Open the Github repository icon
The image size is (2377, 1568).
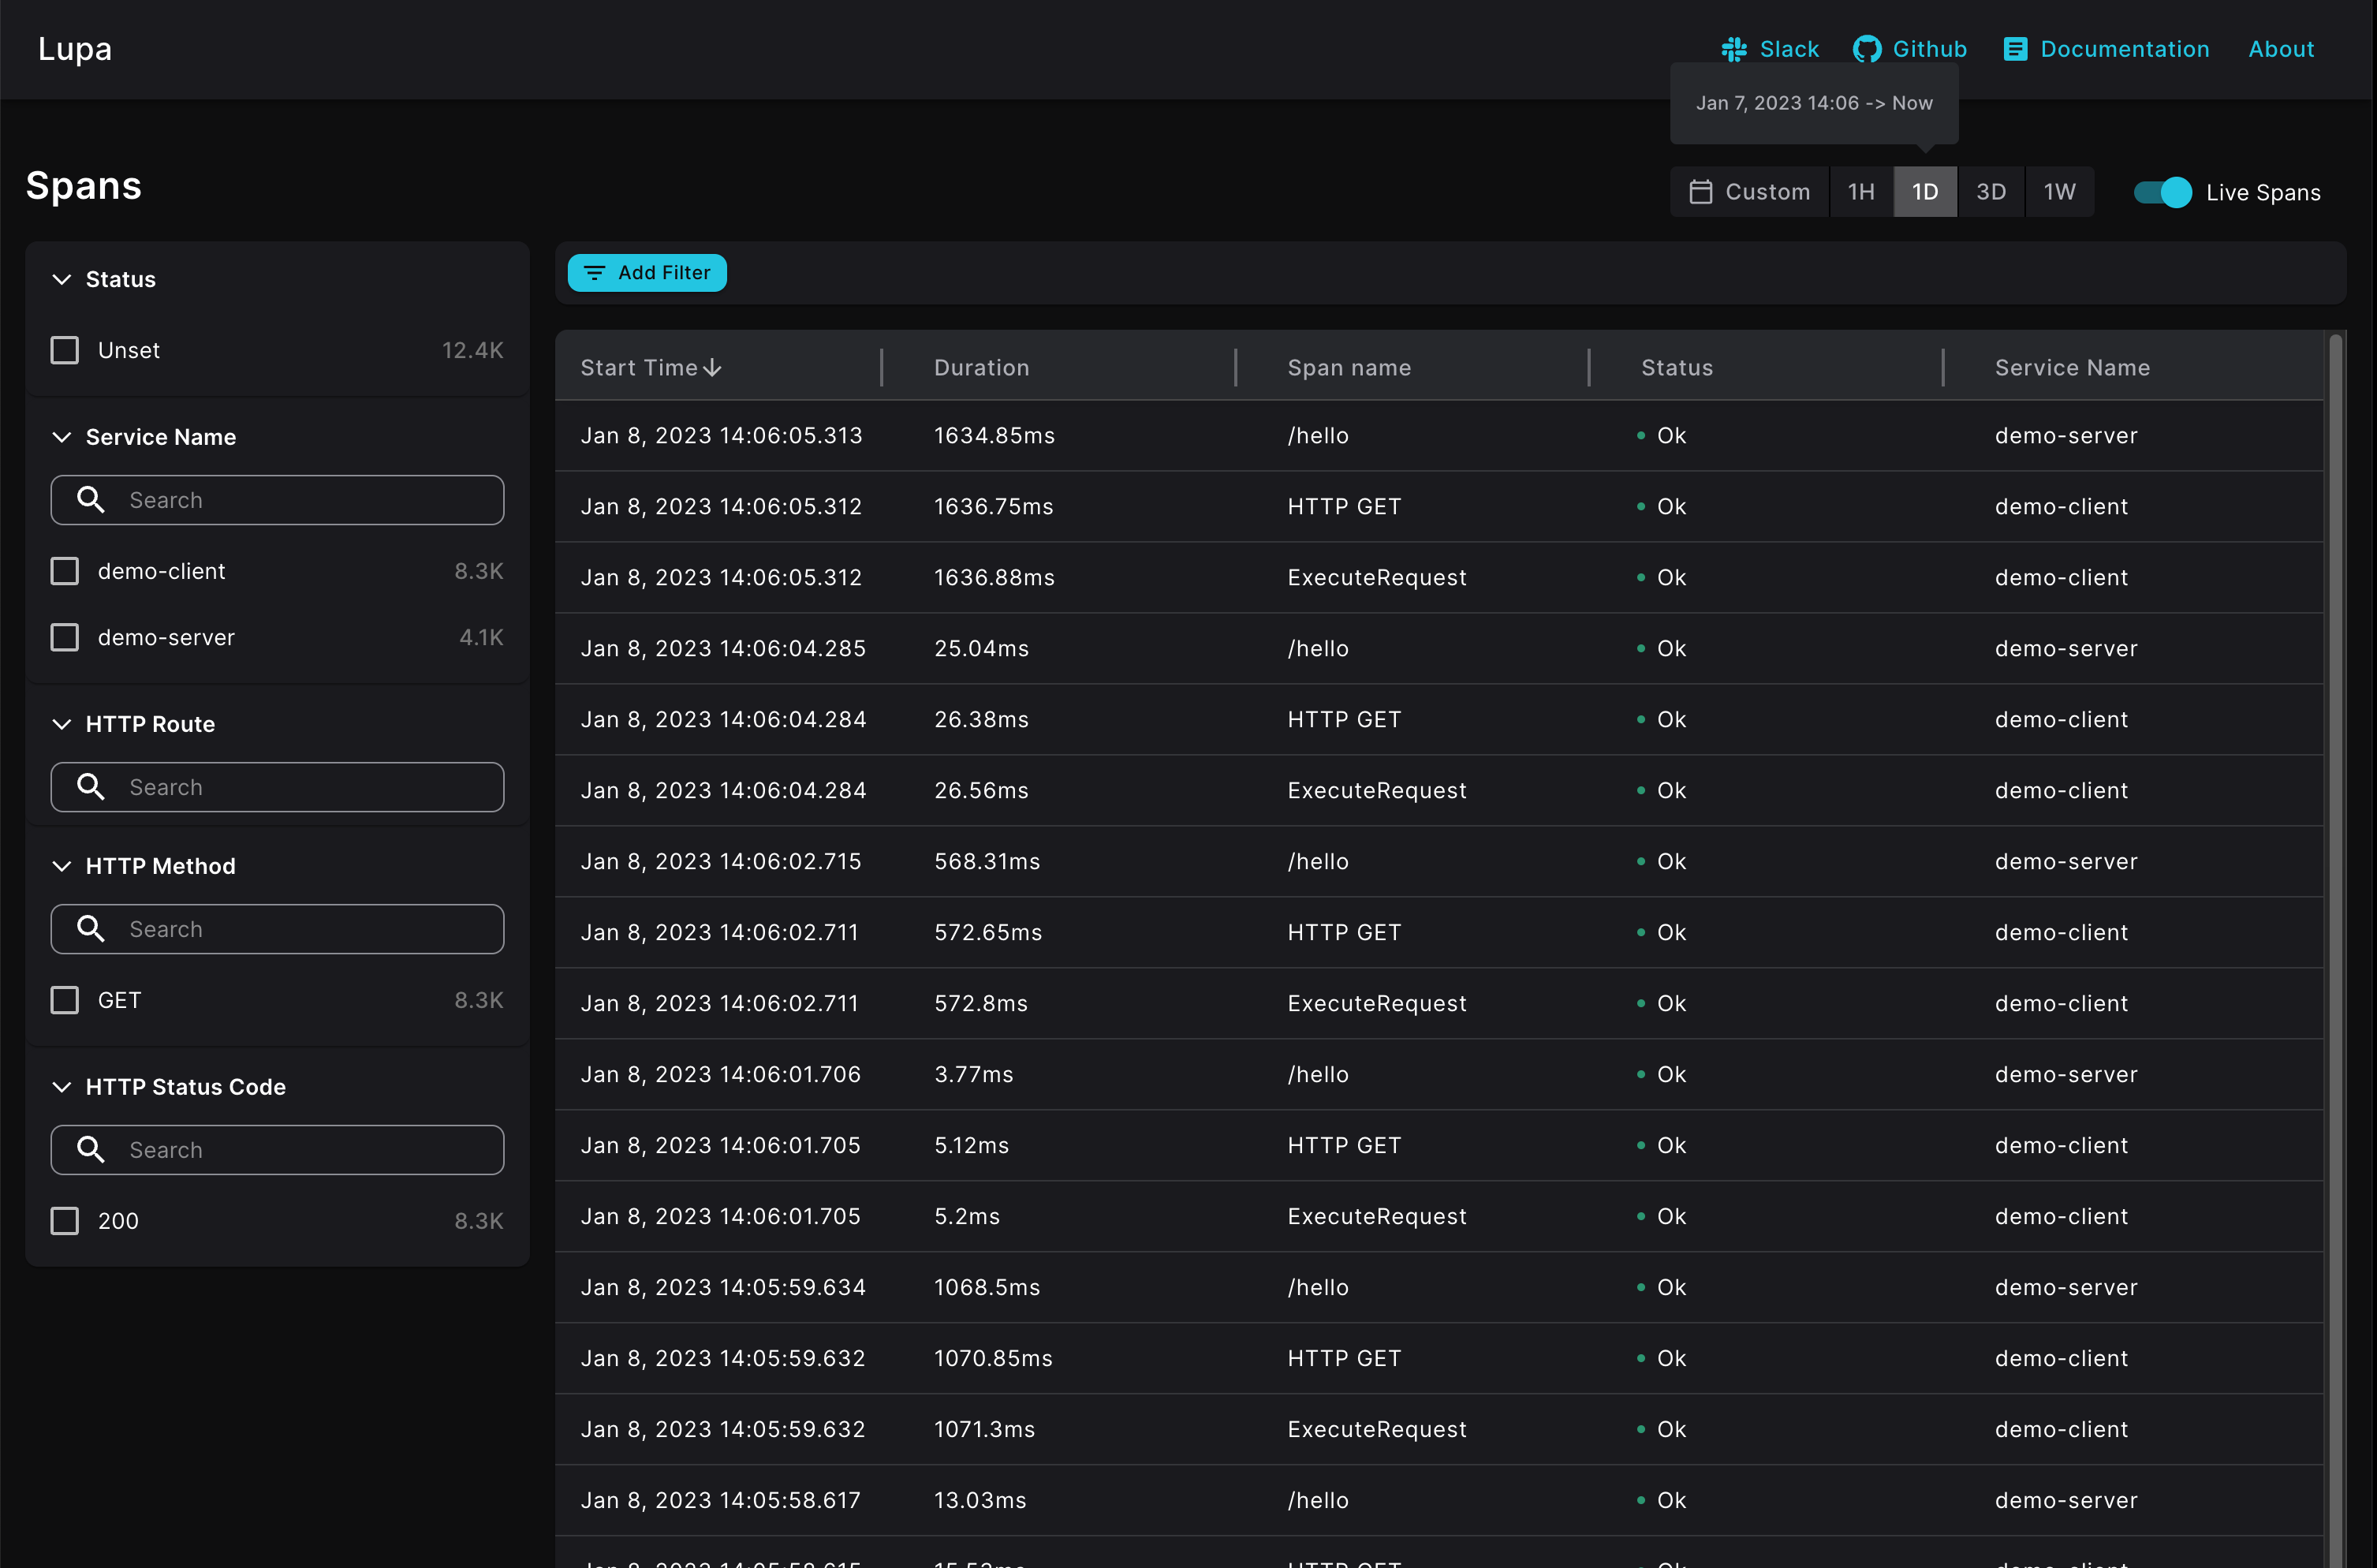click(1866, 48)
